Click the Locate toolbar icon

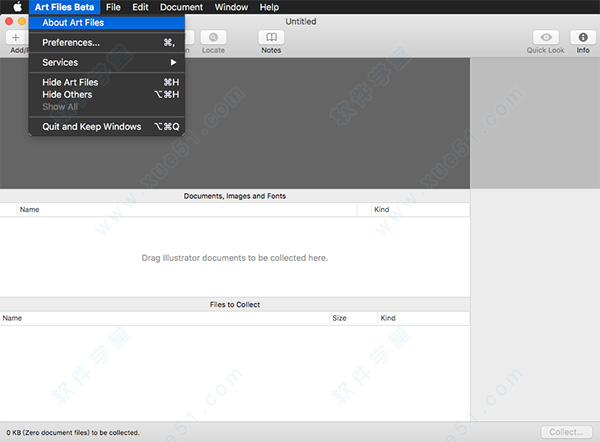point(213,38)
